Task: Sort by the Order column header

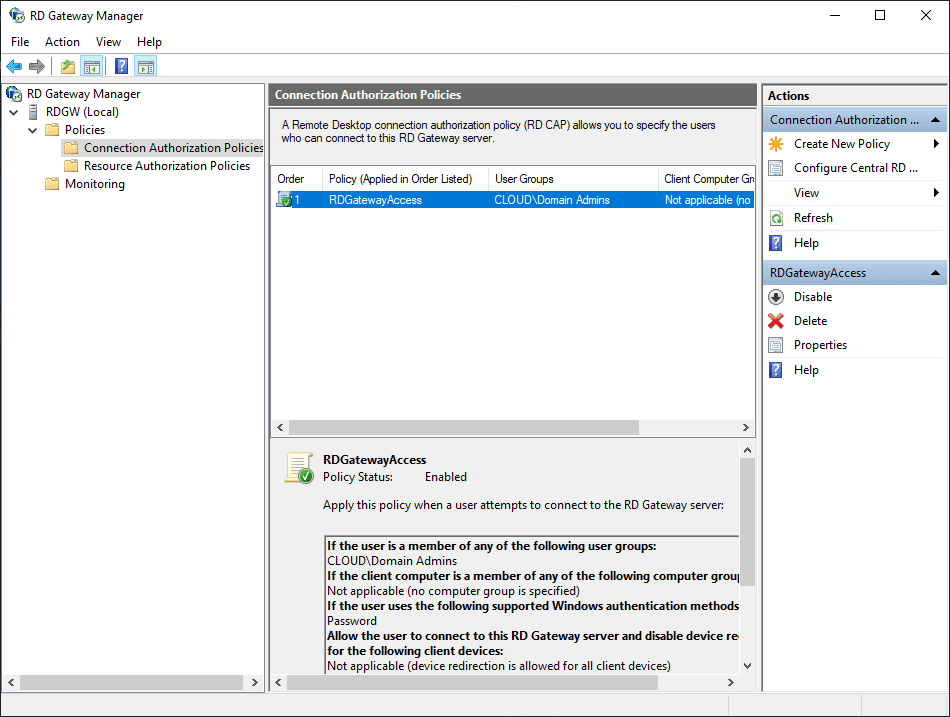Action: pyautogui.click(x=297, y=179)
